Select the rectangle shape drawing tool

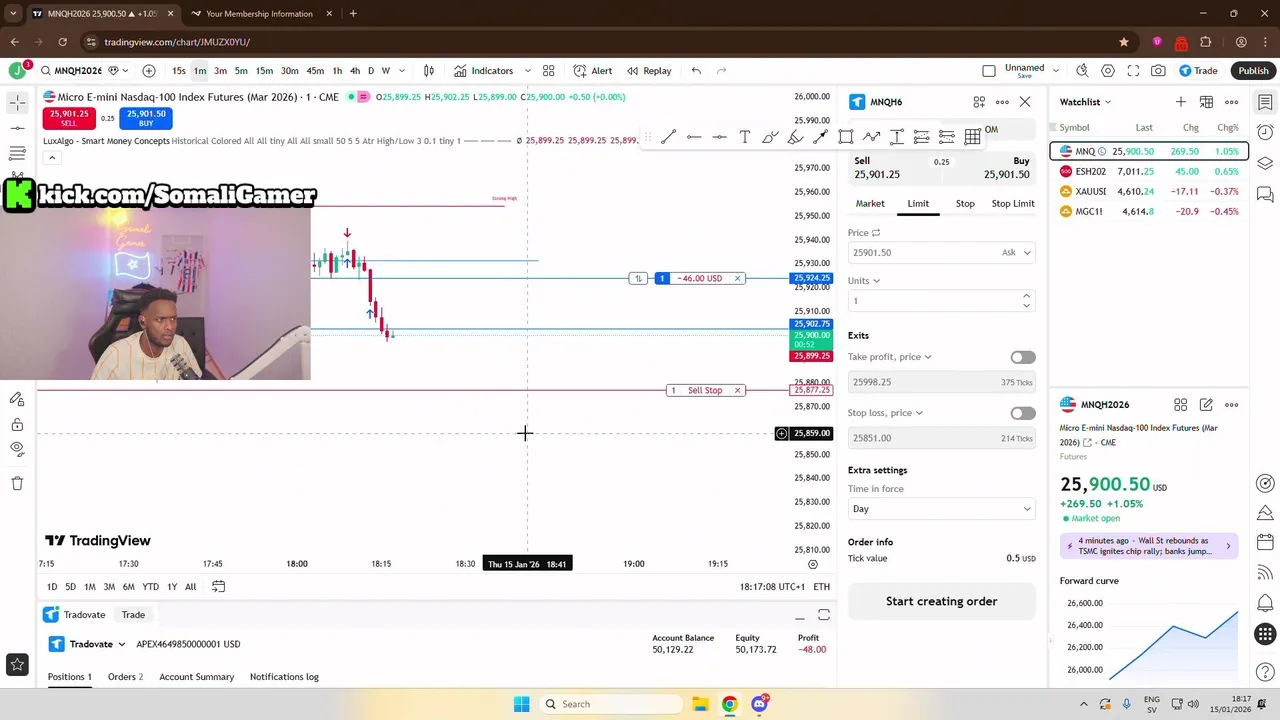(x=846, y=137)
